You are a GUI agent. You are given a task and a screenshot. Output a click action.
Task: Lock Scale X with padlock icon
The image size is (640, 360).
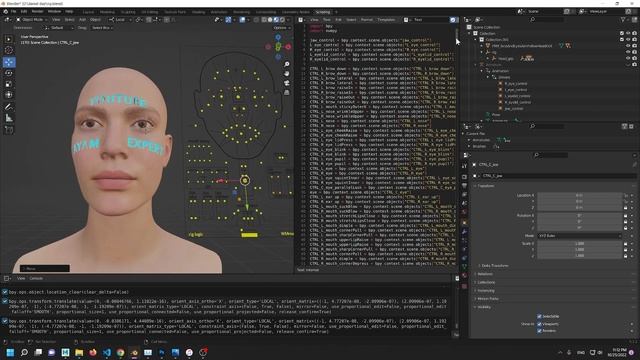point(625,244)
